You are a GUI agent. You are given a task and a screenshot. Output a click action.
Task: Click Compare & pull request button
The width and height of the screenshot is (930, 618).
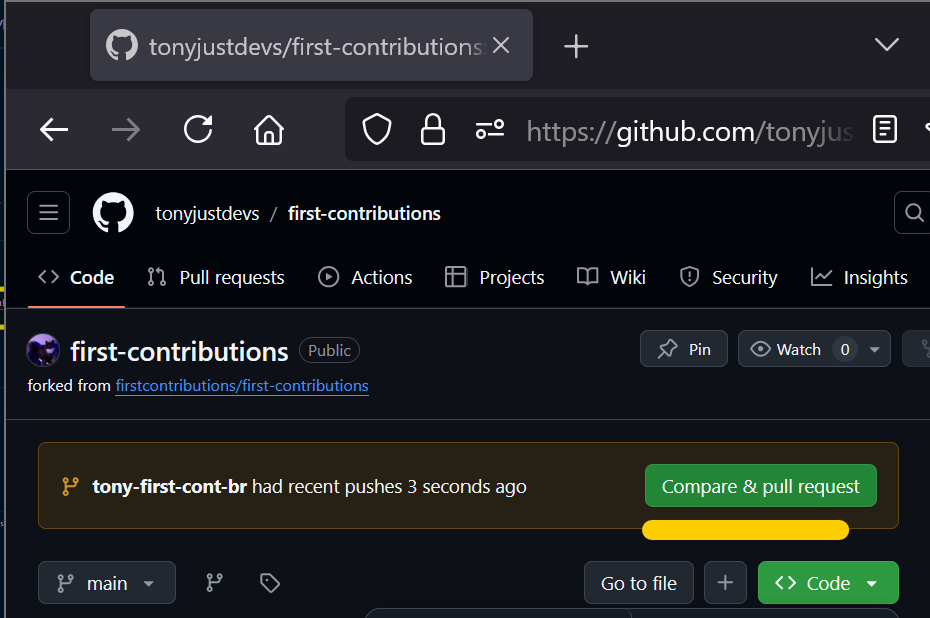[x=760, y=486]
